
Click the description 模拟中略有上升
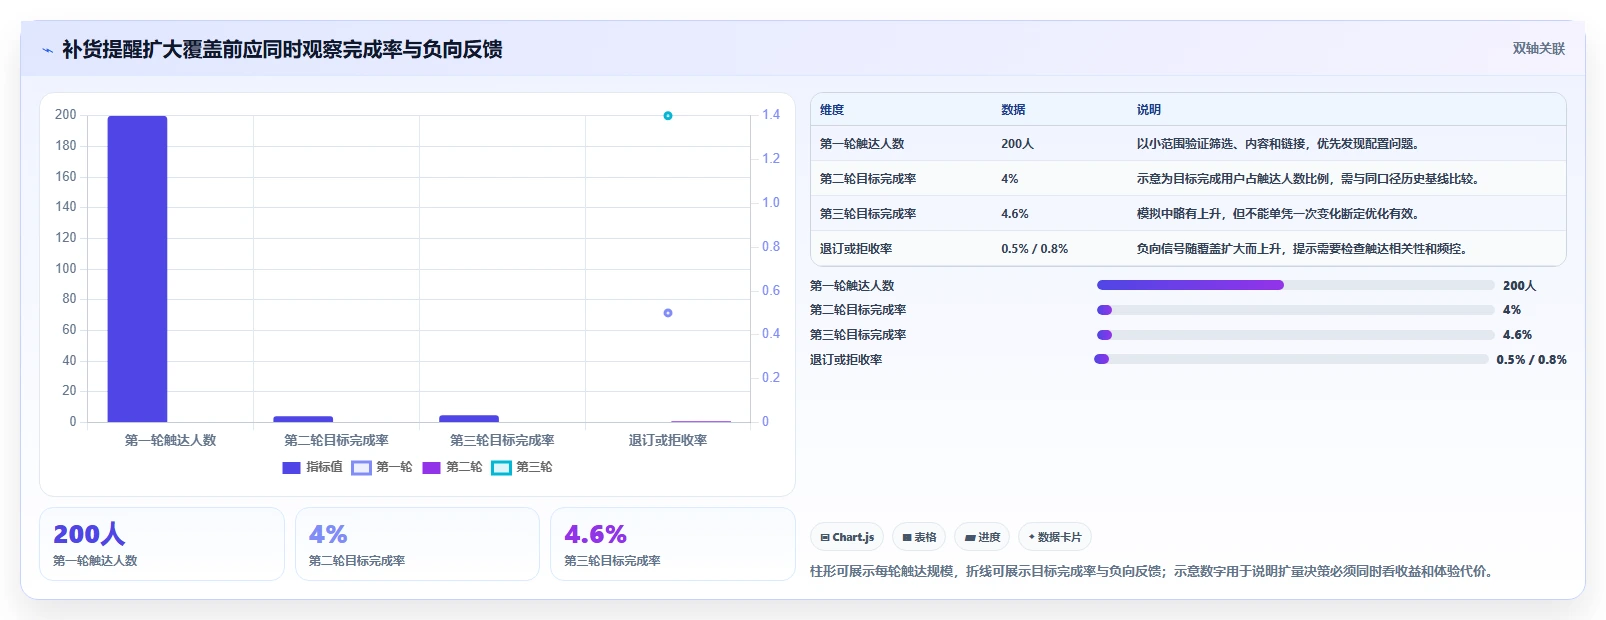point(1278,214)
